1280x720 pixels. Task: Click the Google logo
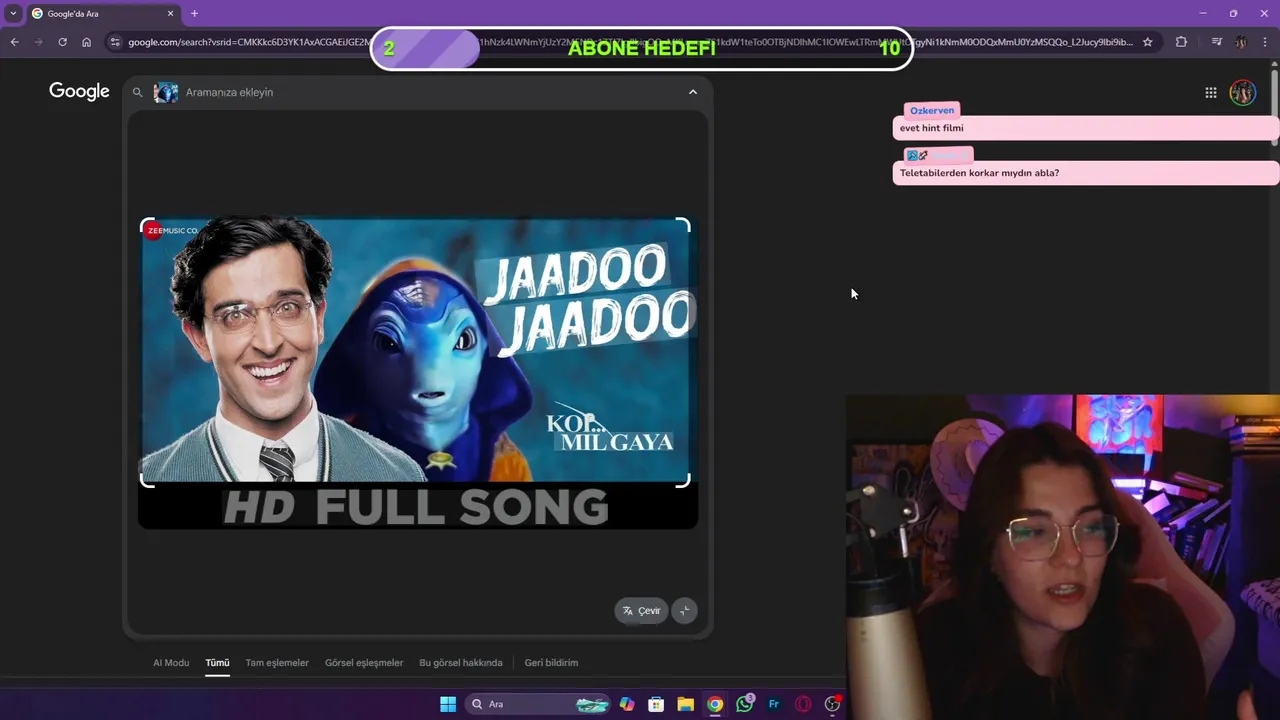coord(79,91)
